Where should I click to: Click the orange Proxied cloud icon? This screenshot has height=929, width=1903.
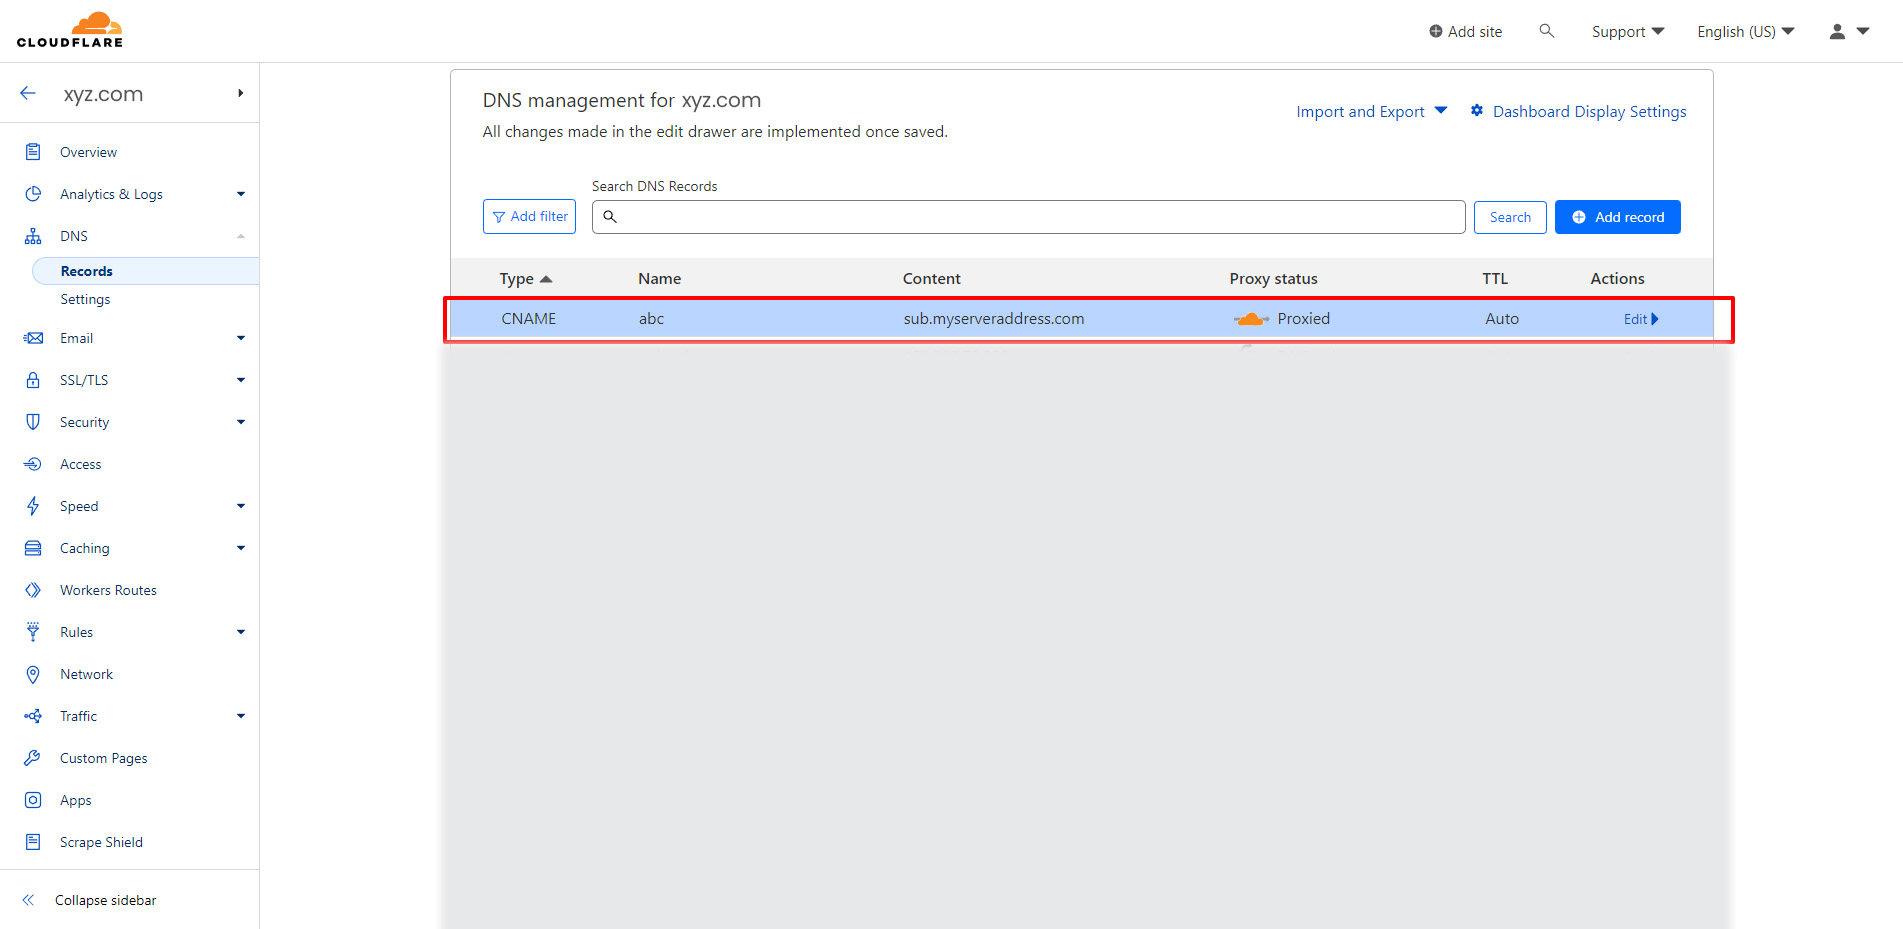tap(1250, 319)
